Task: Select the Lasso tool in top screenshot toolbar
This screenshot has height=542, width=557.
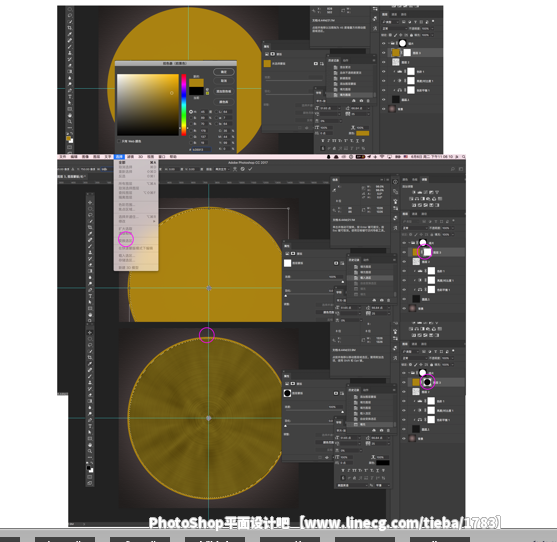Action: tap(70, 15)
